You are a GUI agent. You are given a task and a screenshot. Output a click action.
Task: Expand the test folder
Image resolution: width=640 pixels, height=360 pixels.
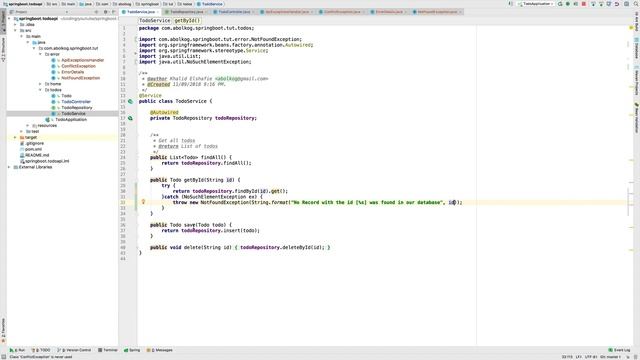click(22, 131)
